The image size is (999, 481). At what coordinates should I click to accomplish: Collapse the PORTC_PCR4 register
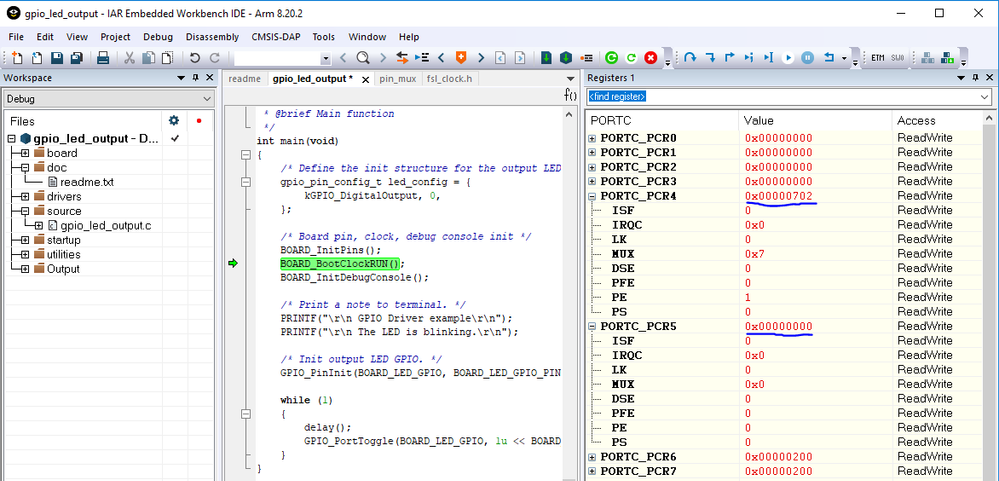point(592,196)
